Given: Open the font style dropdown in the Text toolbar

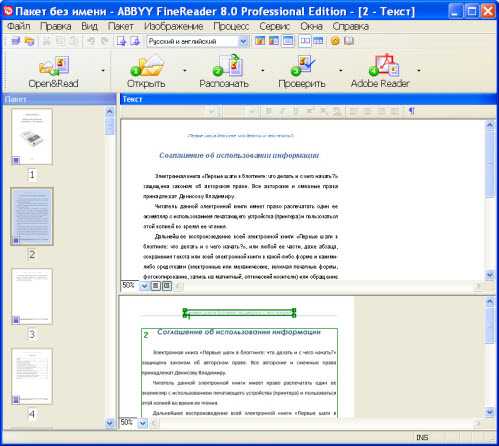Looking at the screenshot, I should [x=212, y=111].
